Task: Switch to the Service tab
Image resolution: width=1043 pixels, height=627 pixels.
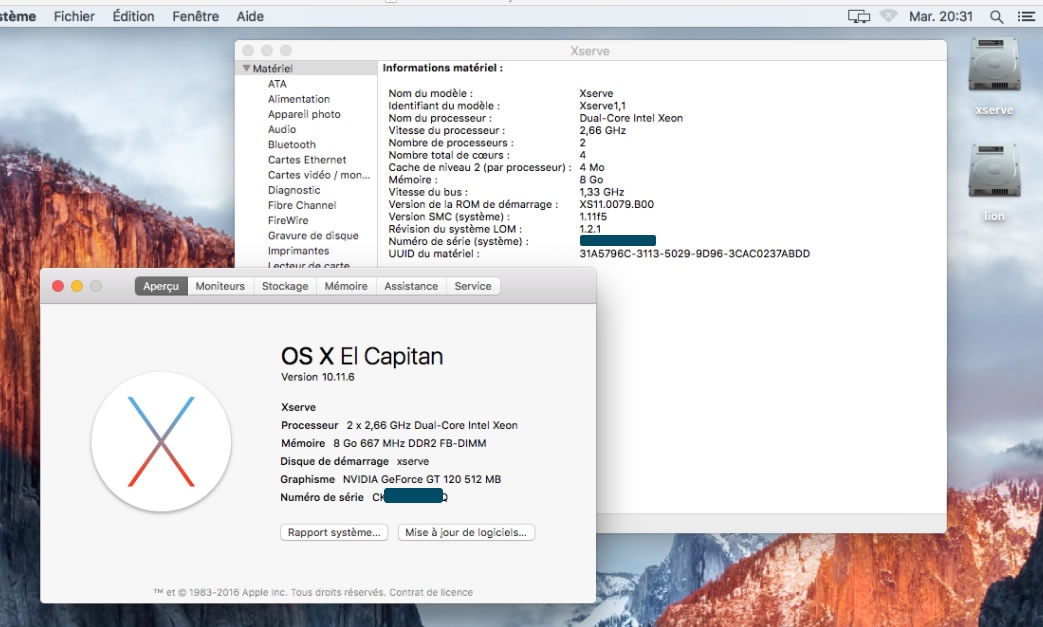Action: tap(473, 286)
